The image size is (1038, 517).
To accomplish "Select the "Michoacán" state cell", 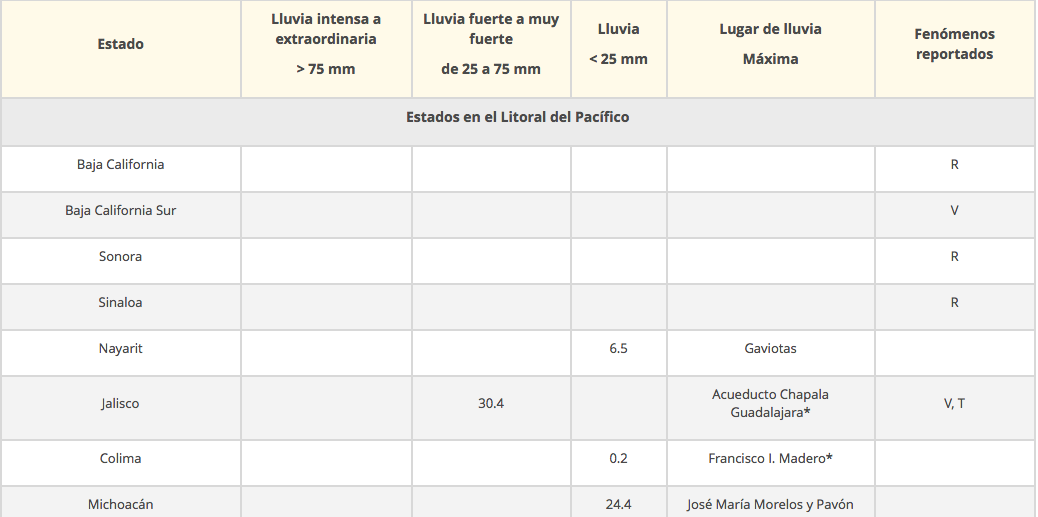I will pos(120,504).
